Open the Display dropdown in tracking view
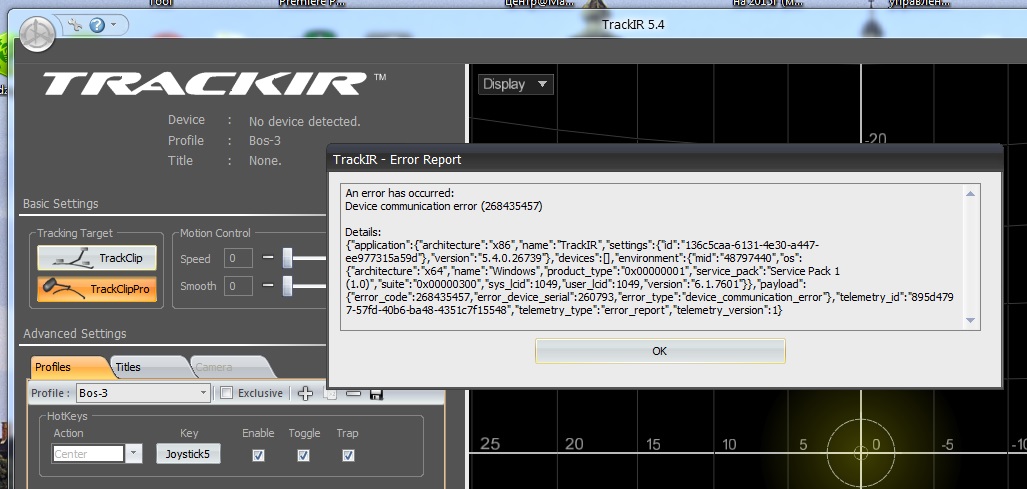1027x489 pixels. (515, 84)
